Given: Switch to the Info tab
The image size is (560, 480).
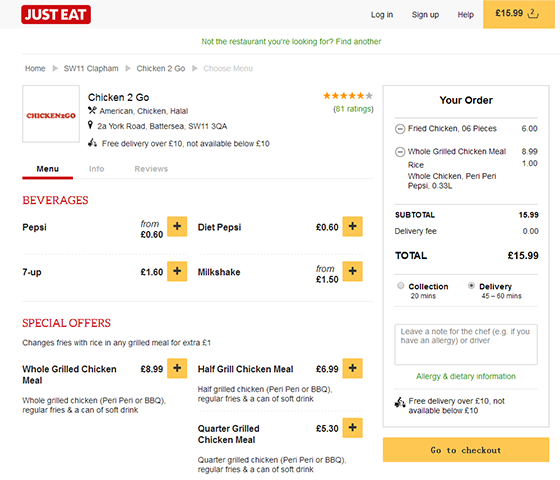Looking at the screenshot, I should (96, 169).
